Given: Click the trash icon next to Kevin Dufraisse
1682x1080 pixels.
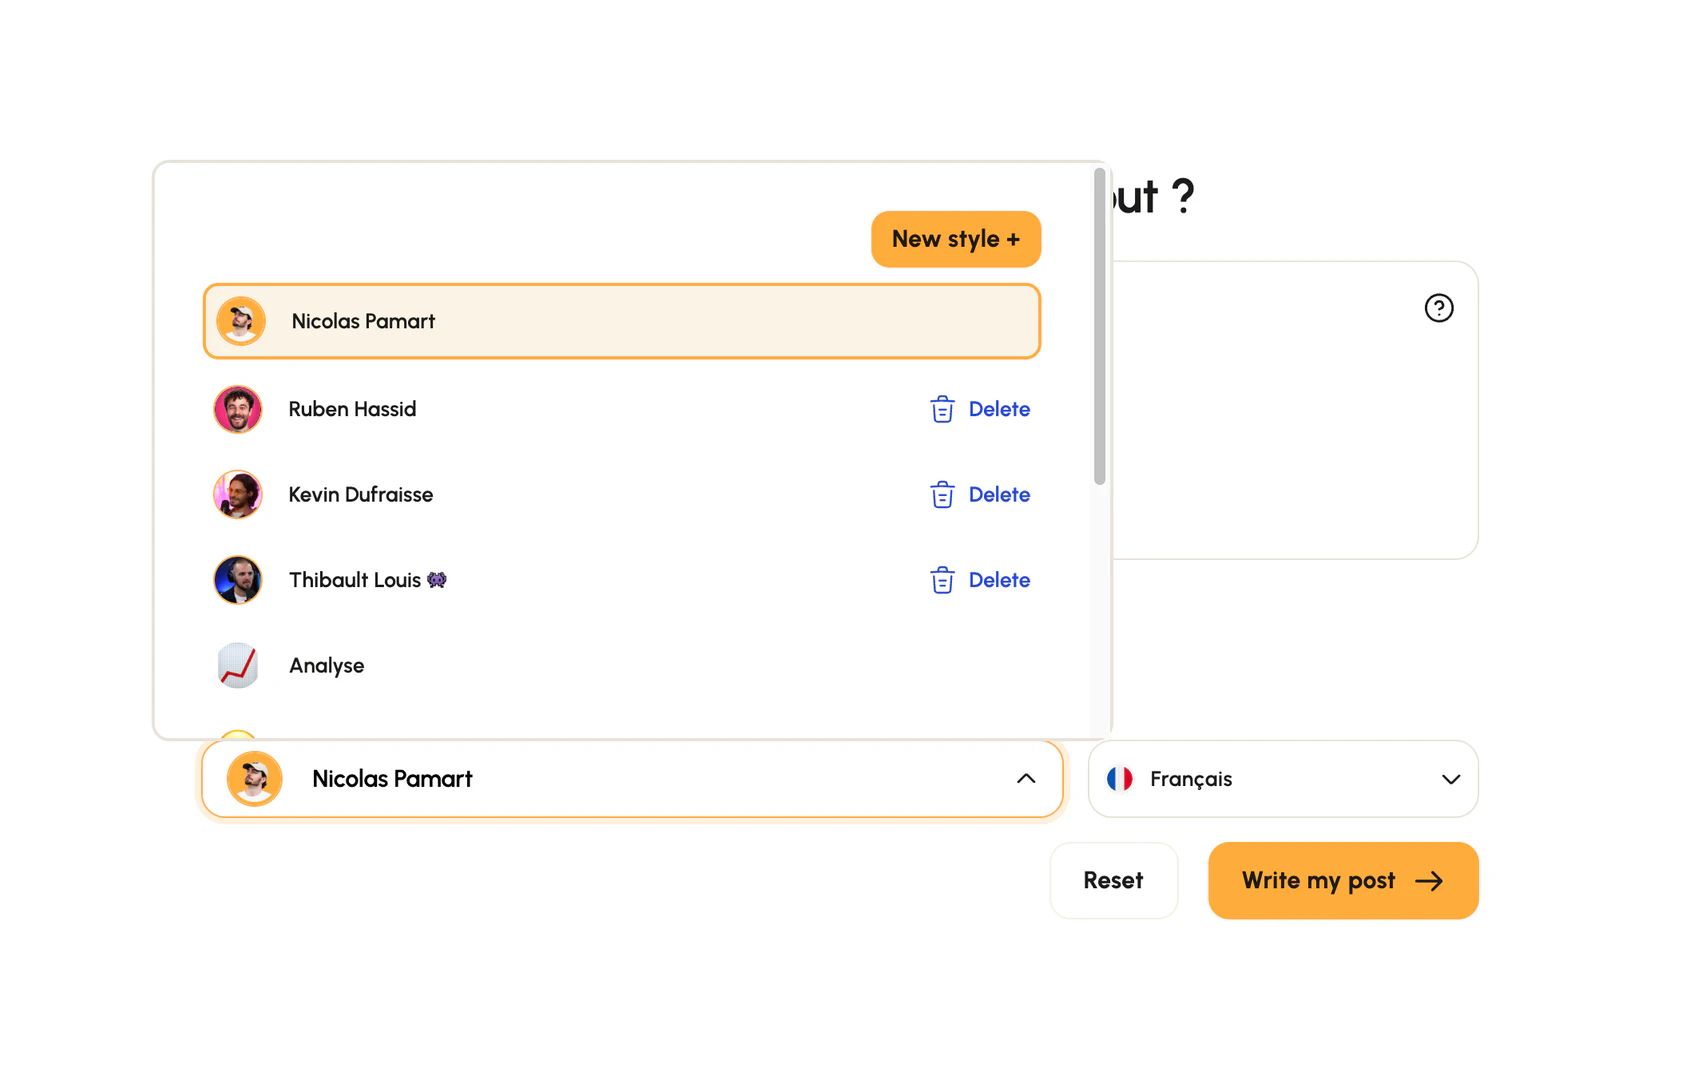Looking at the screenshot, I should 941,494.
